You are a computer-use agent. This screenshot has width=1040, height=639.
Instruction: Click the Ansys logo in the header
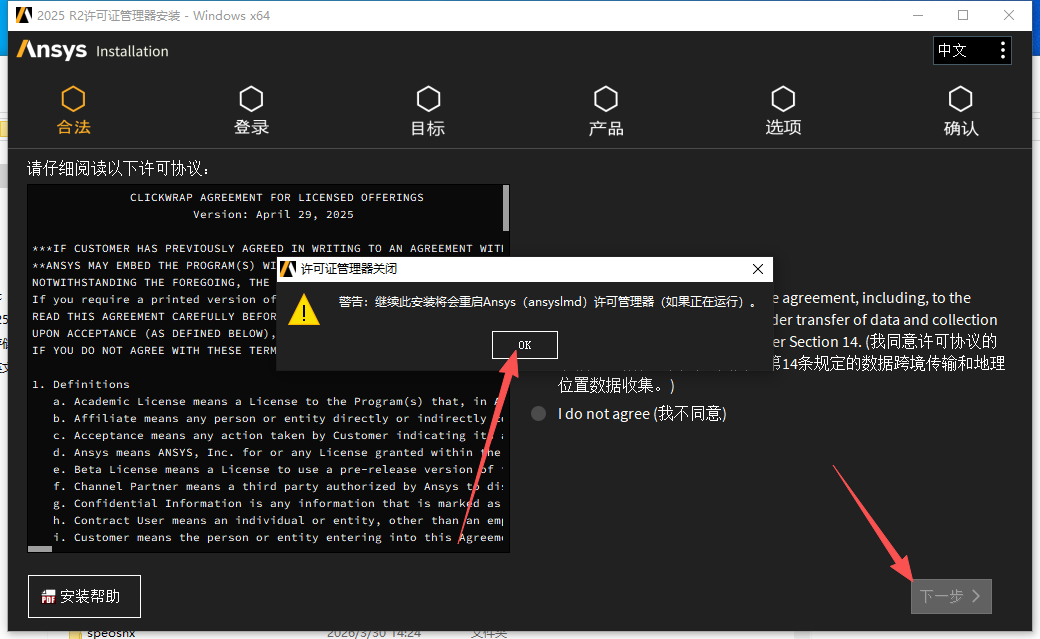point(51,49)
